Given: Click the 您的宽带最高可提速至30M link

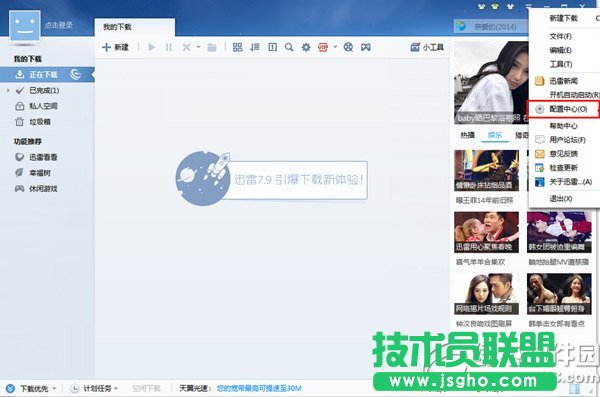Looking at the screenshot, I should (259, 389).
